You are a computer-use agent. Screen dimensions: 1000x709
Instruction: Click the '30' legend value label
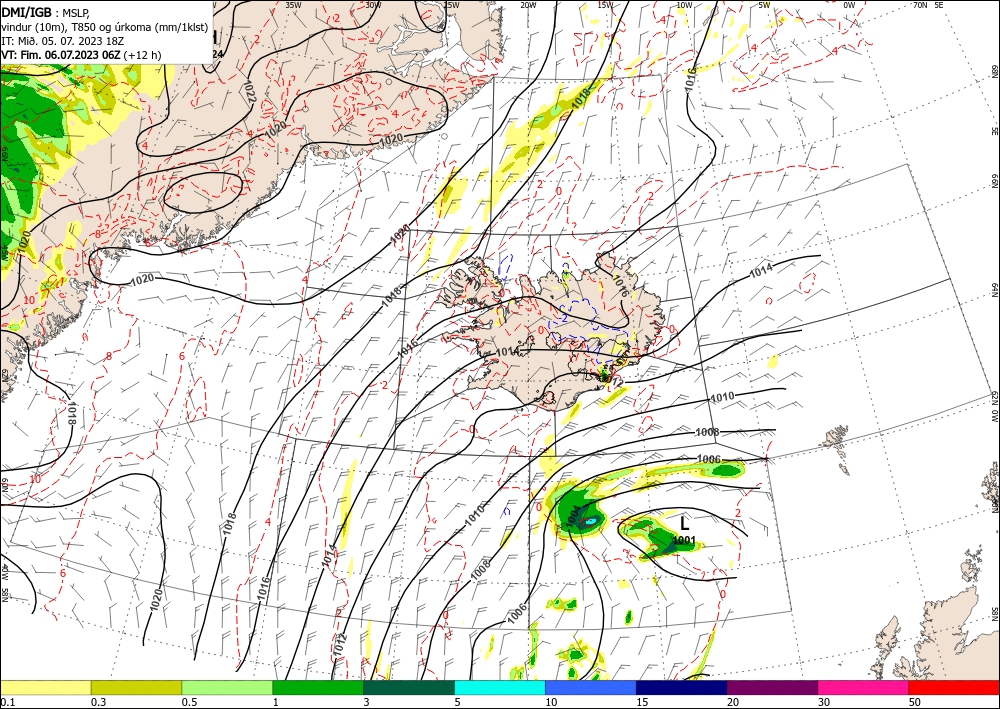click(x=823, y=702)
